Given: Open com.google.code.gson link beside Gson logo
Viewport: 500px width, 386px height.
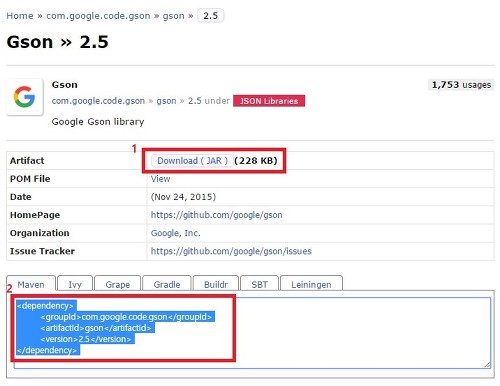Looking at the screenshot, I should click(98, 101).
